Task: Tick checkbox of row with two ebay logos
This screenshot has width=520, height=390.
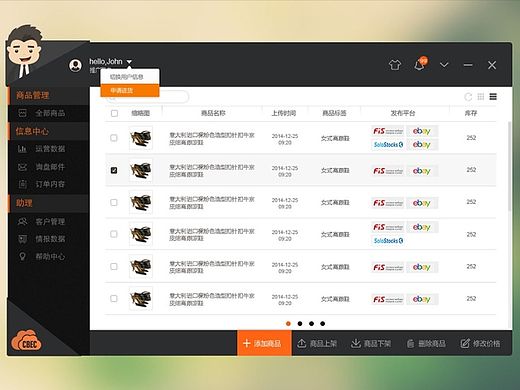Action: (114, 138)
